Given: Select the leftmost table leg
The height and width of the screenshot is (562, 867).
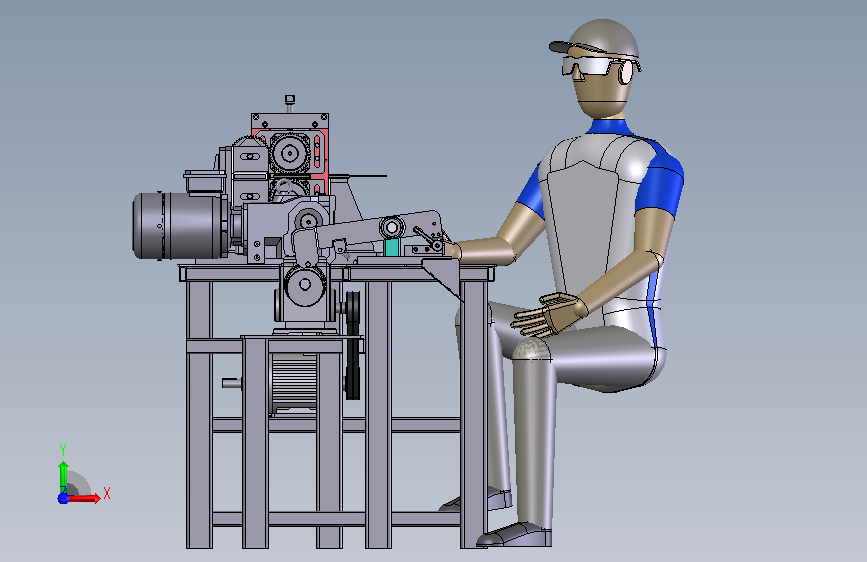Looking at the screenshot, I should tap(199, 414).
